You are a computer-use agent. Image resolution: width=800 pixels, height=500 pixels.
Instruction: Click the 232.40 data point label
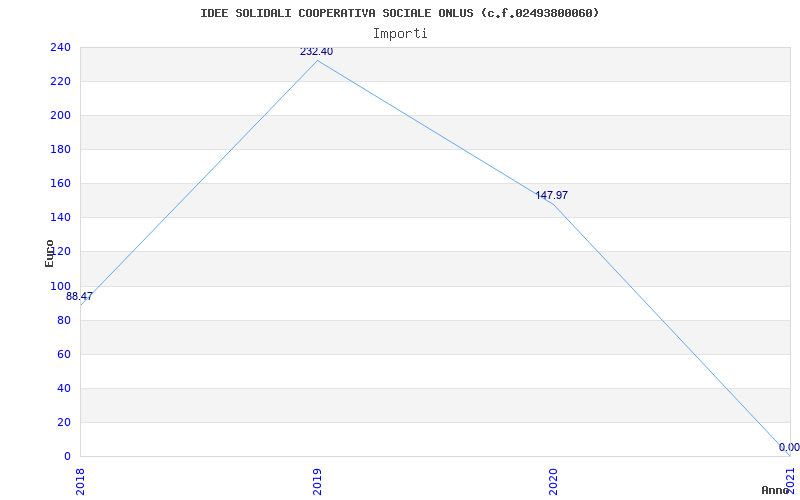(316, 52)
